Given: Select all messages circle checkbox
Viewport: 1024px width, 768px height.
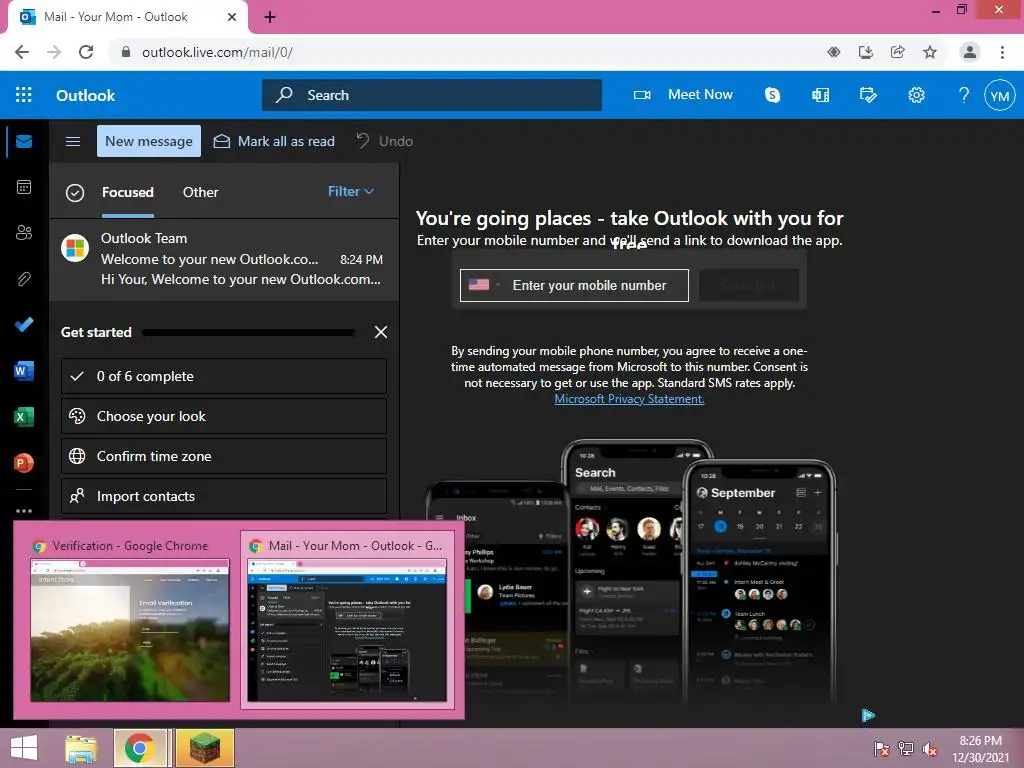Looking at the screenshot, I should pos(75,193).
